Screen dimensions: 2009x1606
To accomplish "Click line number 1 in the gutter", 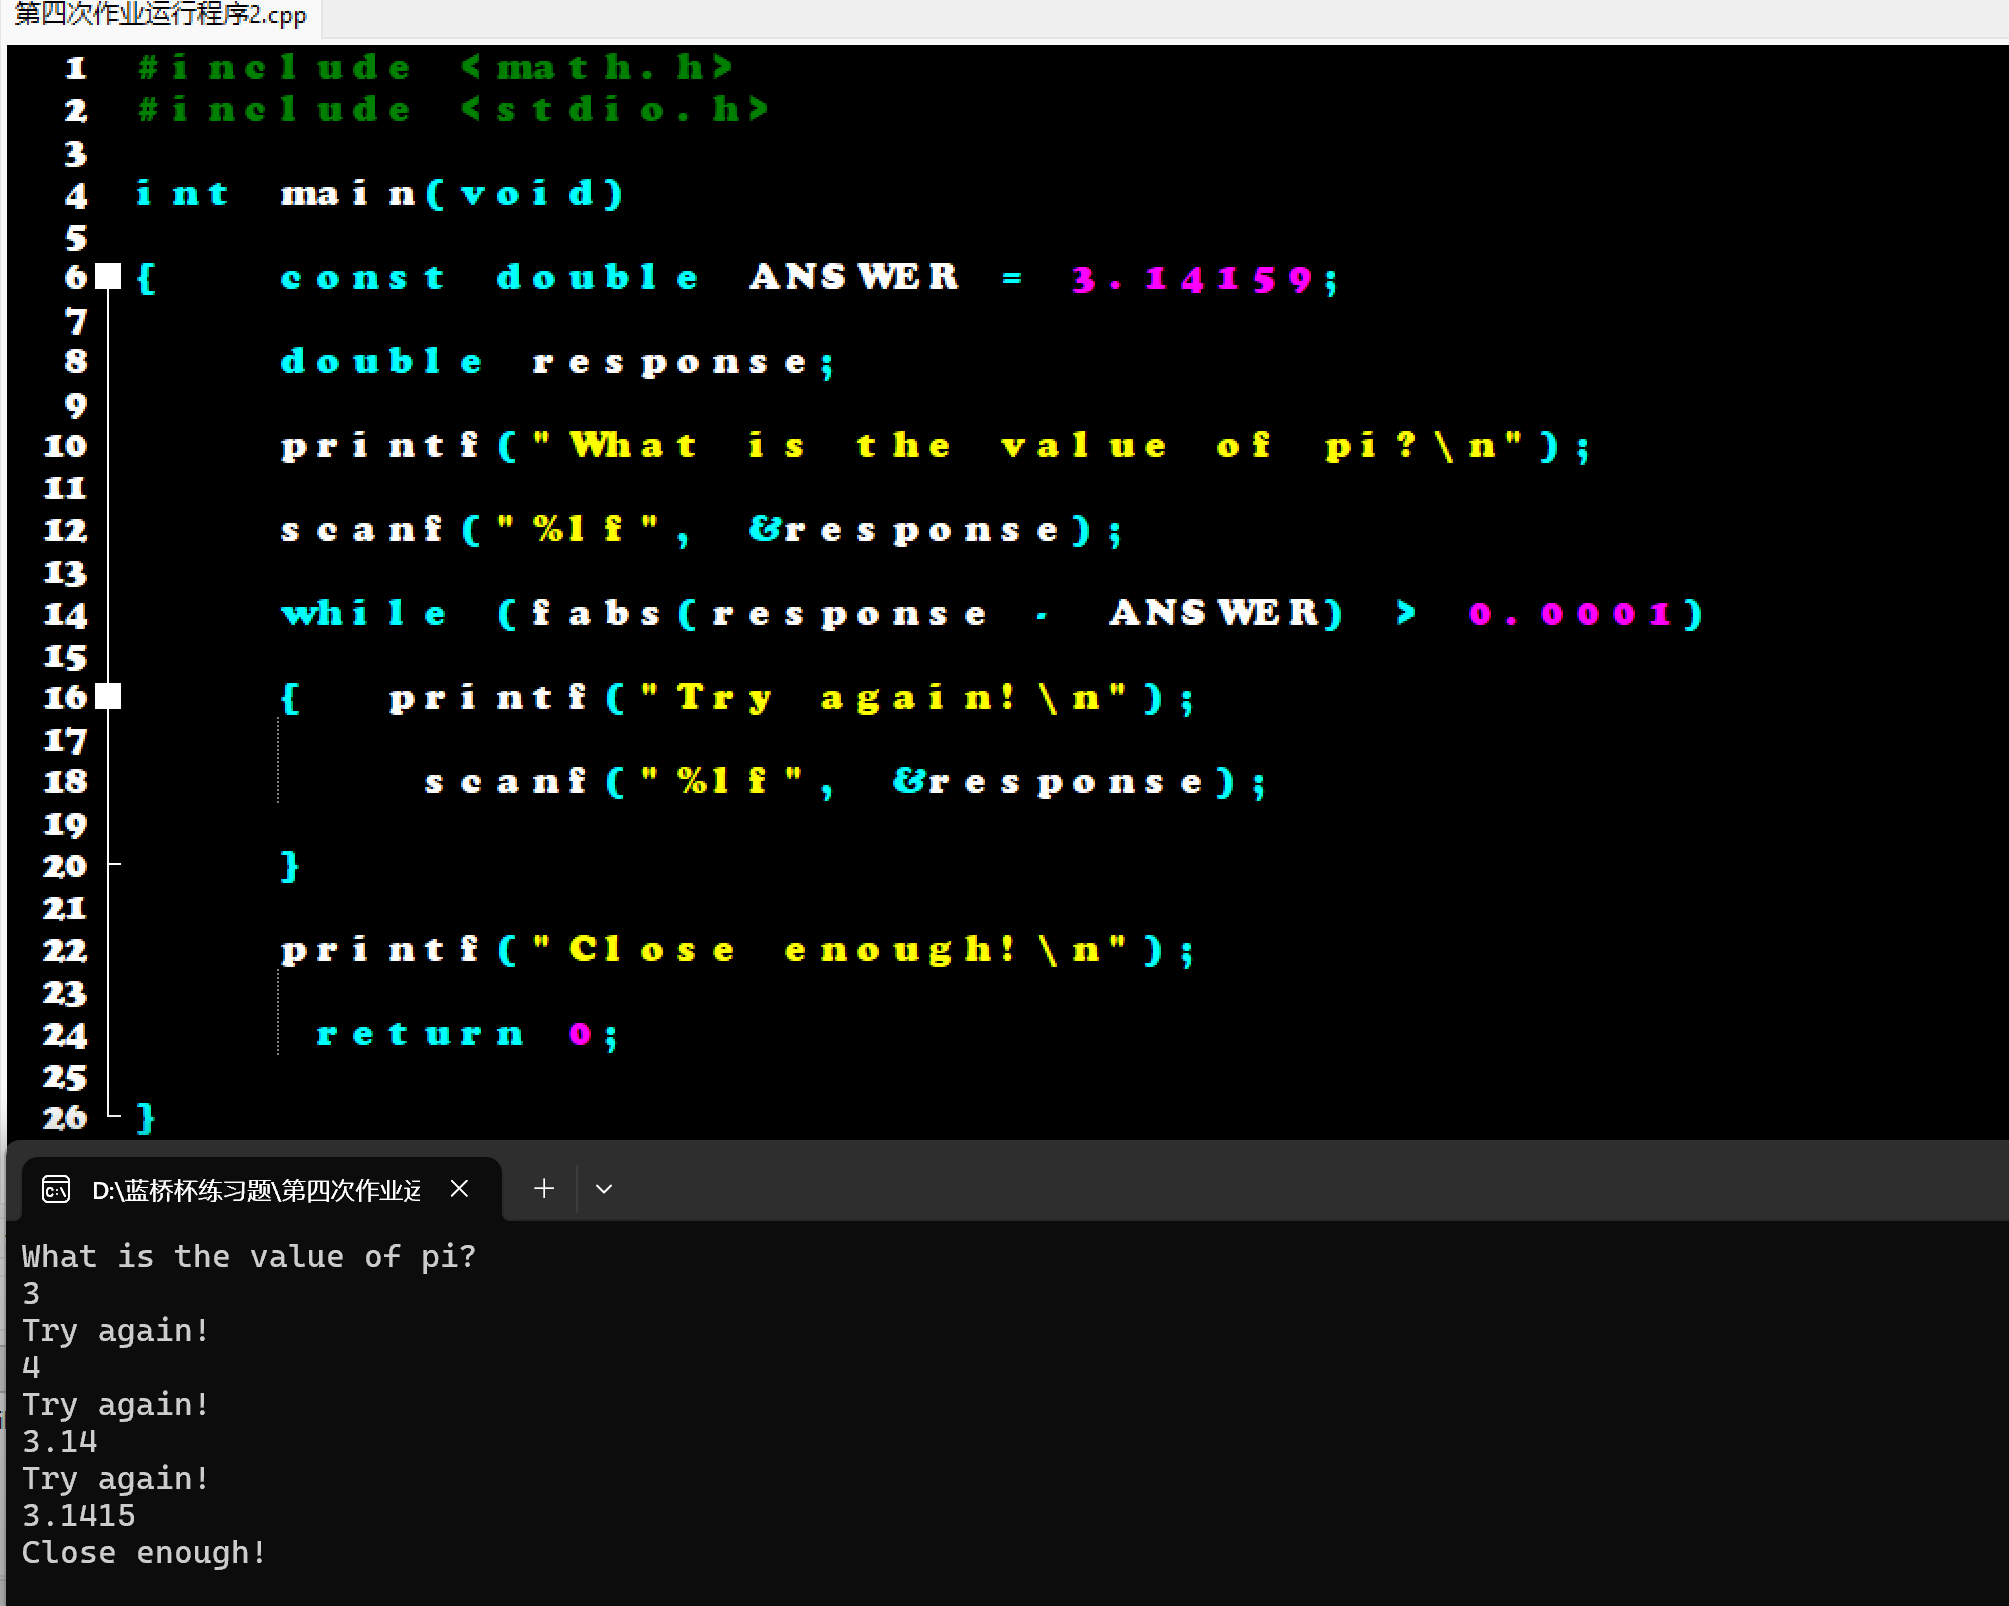I will click(75, 68).
